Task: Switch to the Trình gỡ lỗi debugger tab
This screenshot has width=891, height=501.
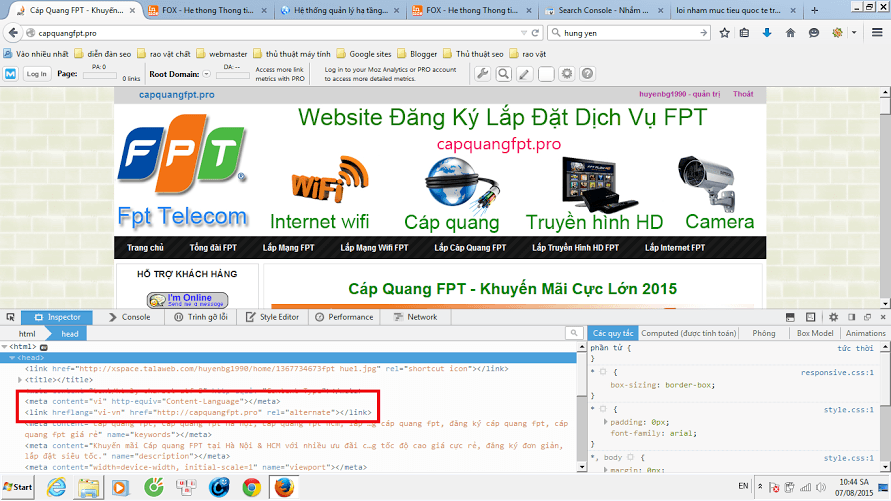Action: pyautogui.click(x=201, y=317)
